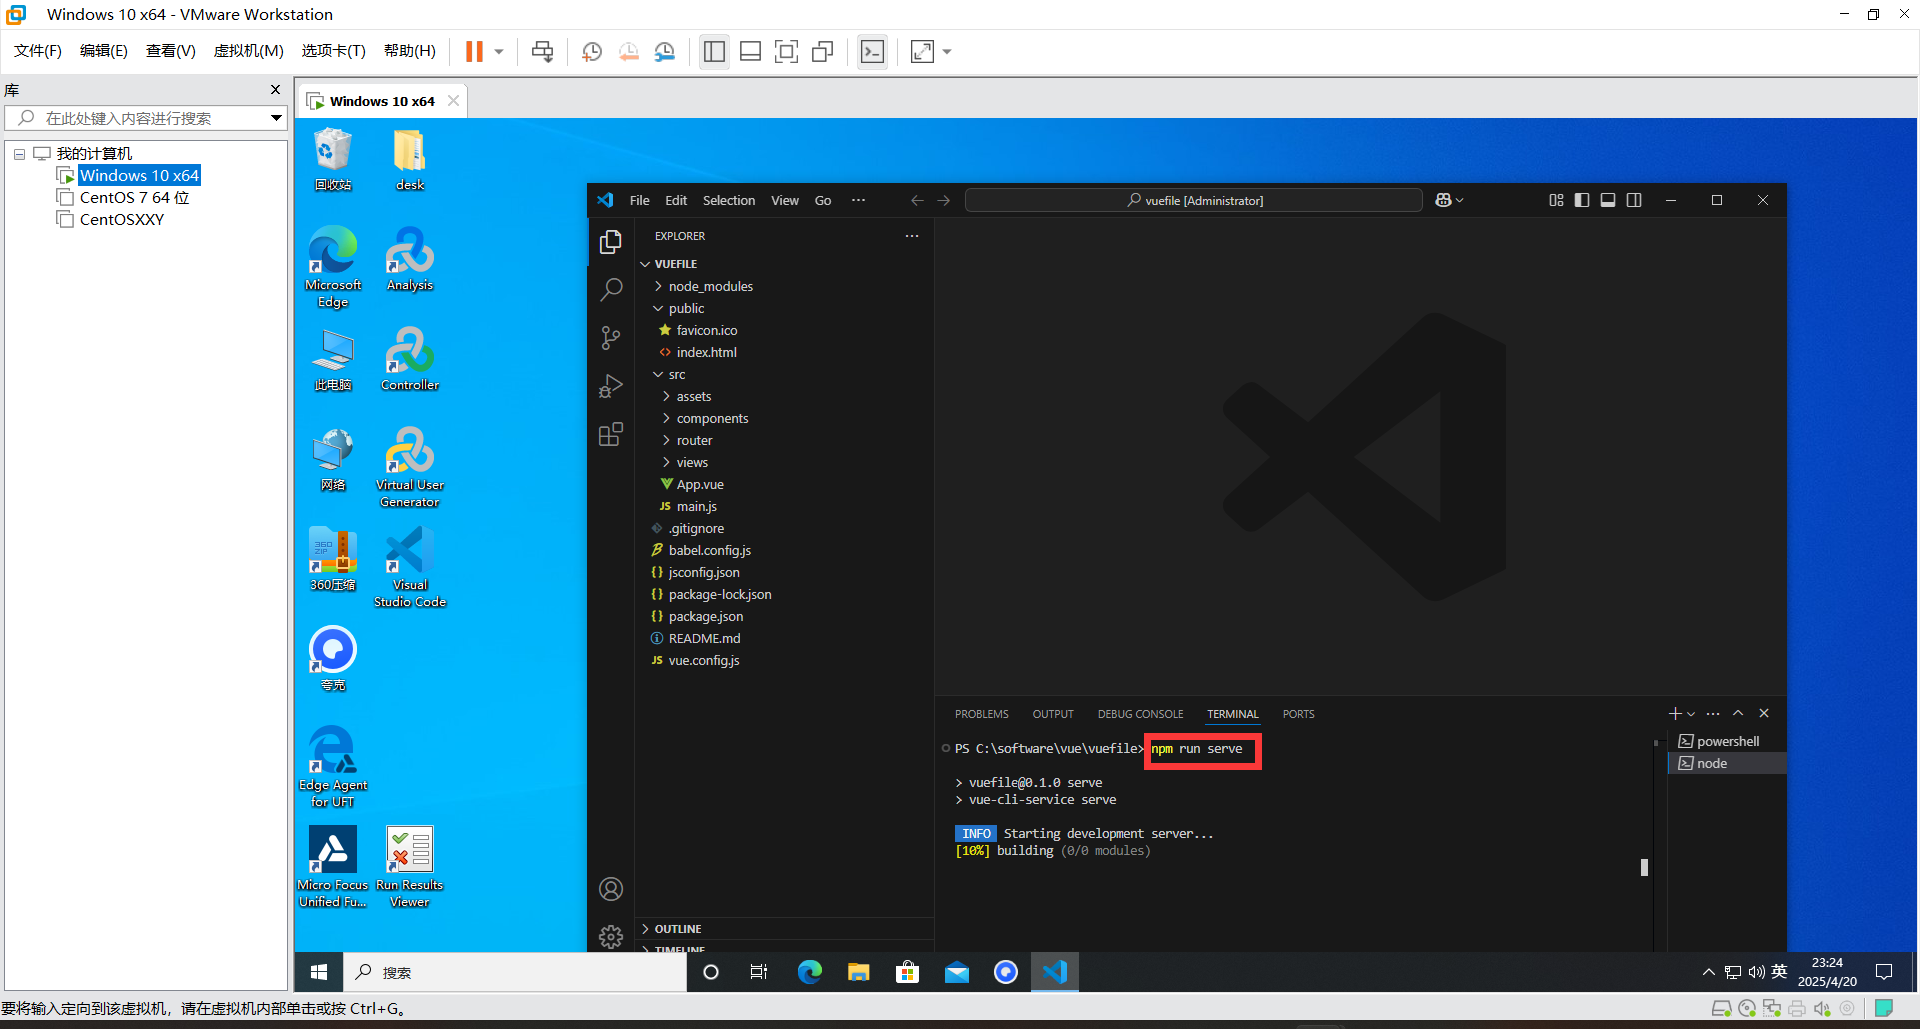Open the Explorer view in VS Code activity bar
Image resolution: width=1920 pixels, height=1029 pixels.
tap(611, 242)
